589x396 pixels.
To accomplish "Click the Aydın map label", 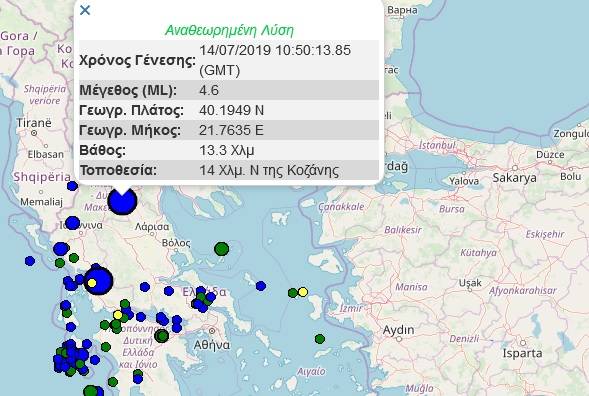I will [398, 330].
